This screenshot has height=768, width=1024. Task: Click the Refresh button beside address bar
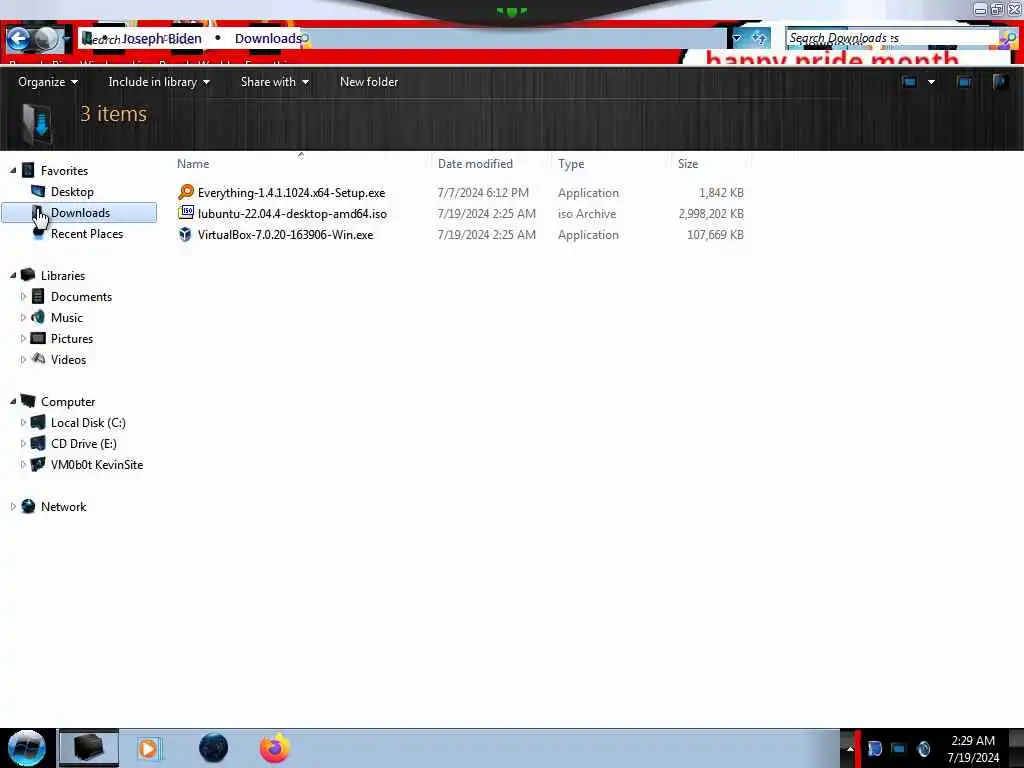click(x=759, y=38)
